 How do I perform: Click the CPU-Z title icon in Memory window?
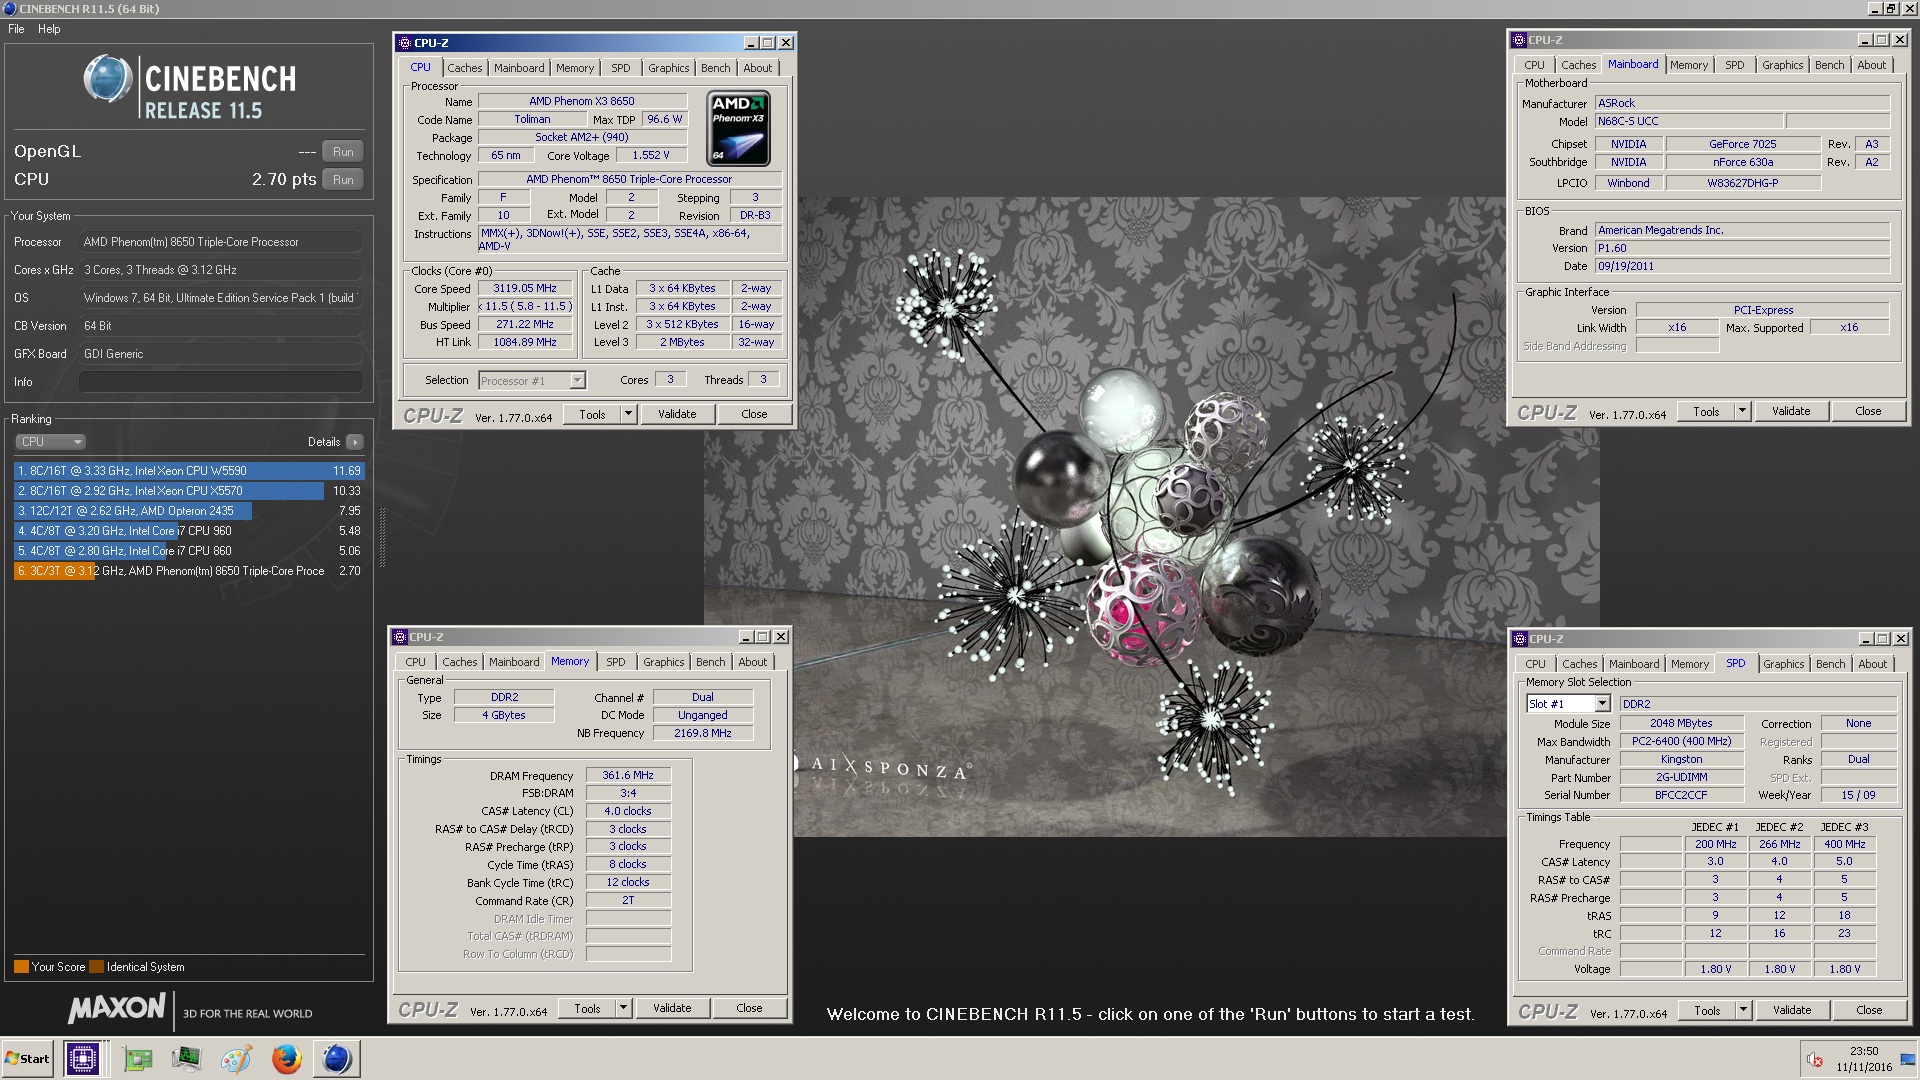pyautogui.click(x=400, y=637)
